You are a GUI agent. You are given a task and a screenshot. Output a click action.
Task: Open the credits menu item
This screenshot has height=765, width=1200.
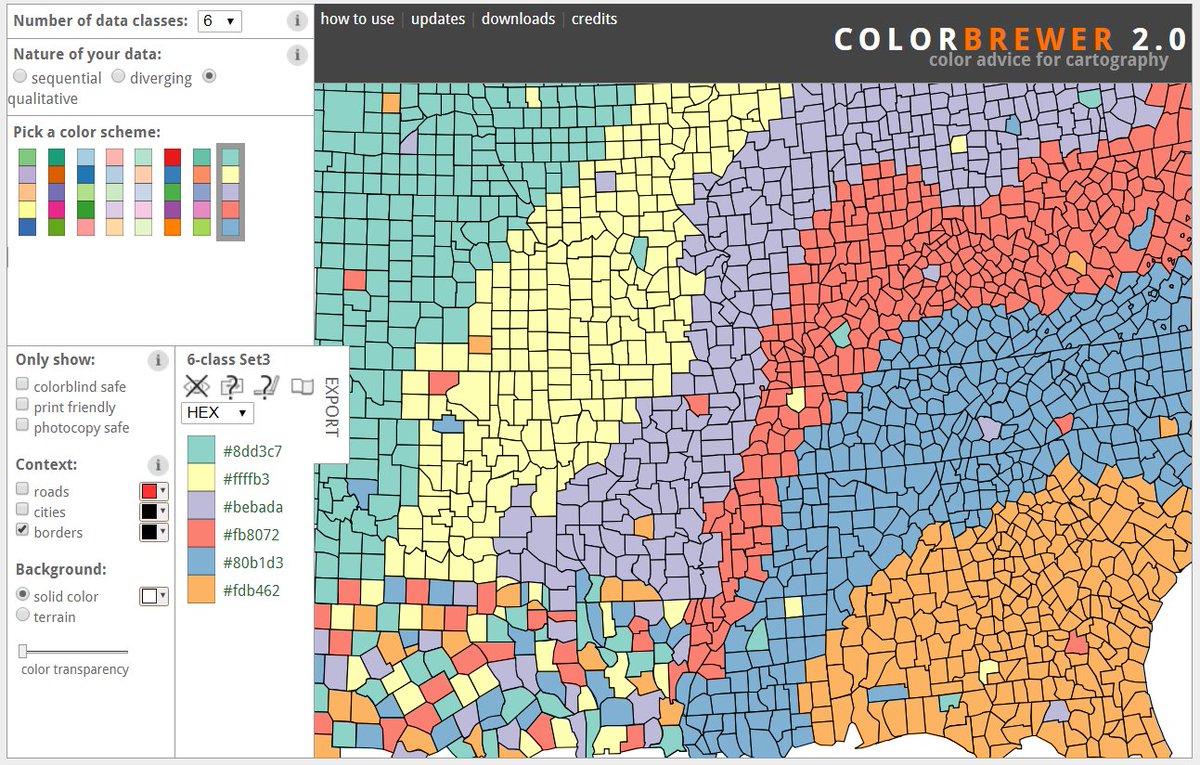594,19
